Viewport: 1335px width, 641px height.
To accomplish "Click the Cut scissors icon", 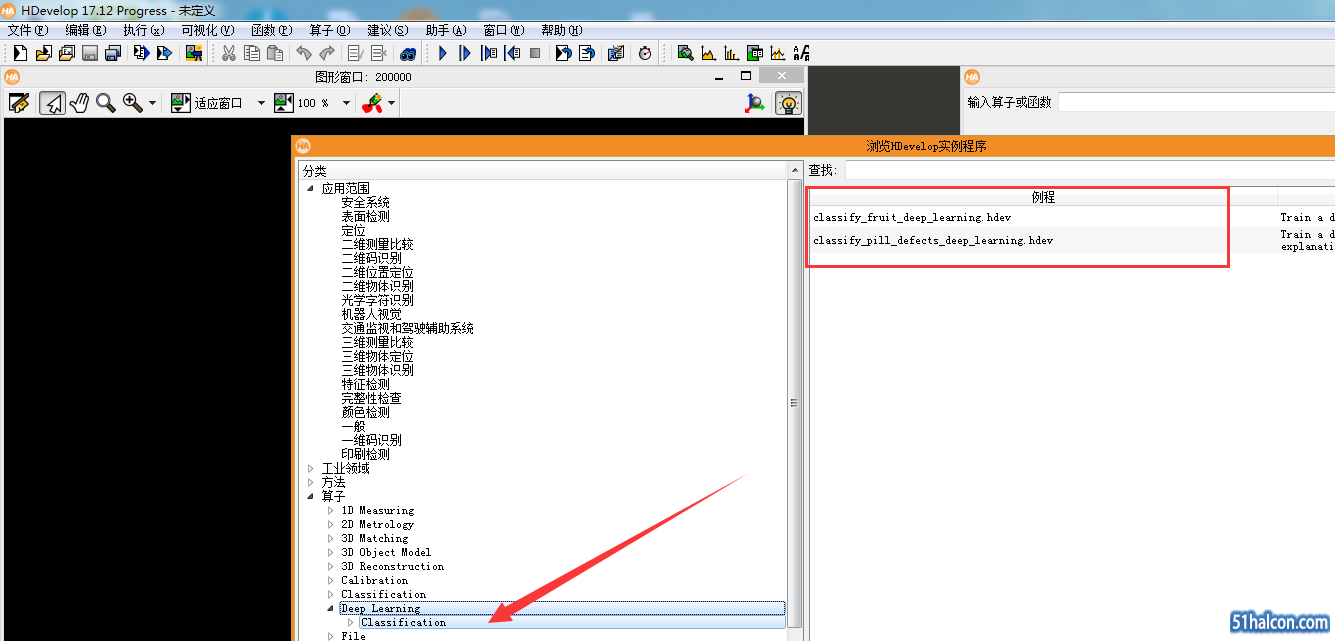I will pyautogui.click(x=228, y=53).
